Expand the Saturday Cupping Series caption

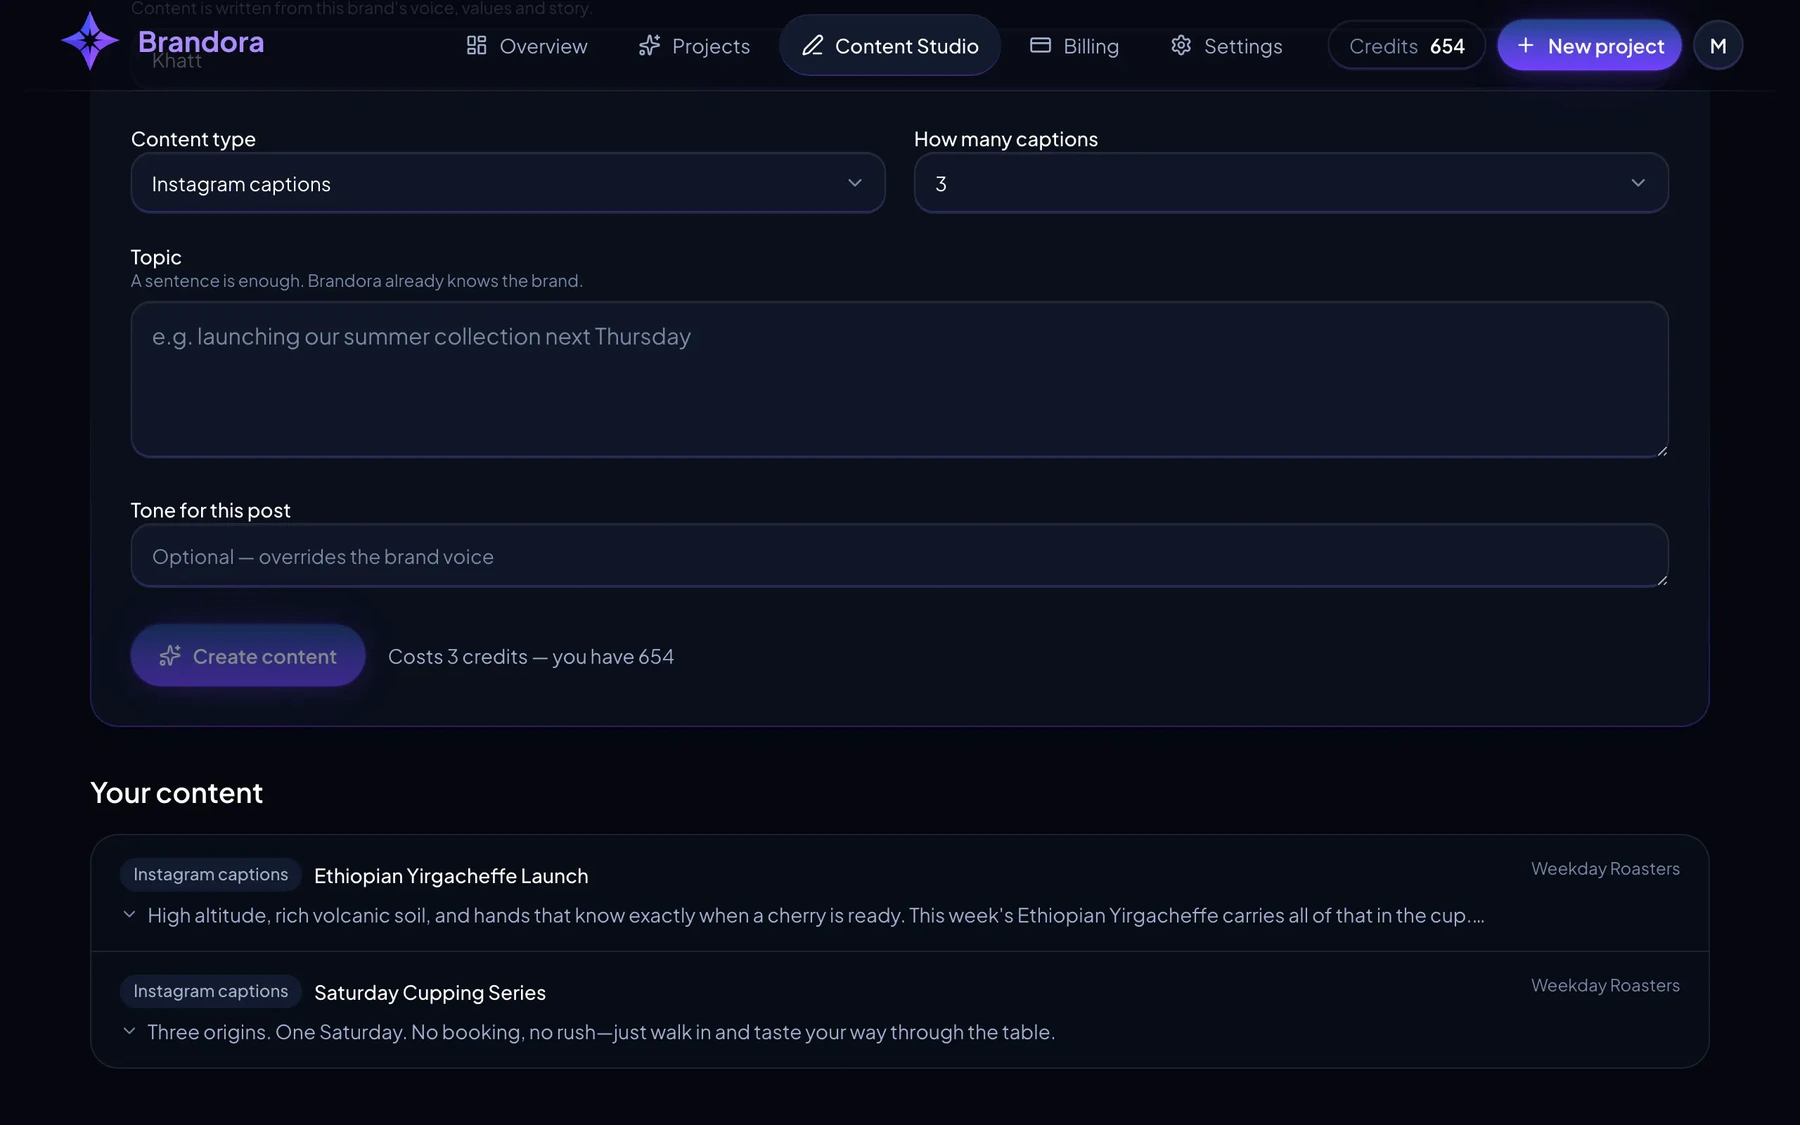click(129, 1031)
